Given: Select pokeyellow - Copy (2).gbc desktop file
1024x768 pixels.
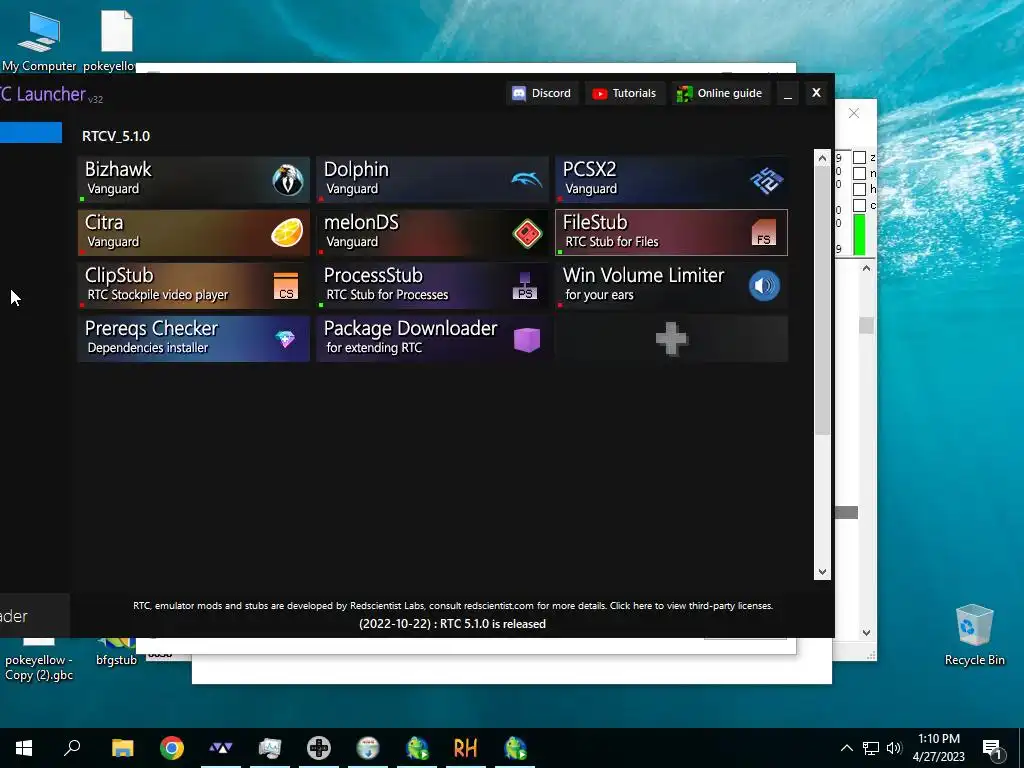Looking at the screenshot, I should (x=39, y=661).
